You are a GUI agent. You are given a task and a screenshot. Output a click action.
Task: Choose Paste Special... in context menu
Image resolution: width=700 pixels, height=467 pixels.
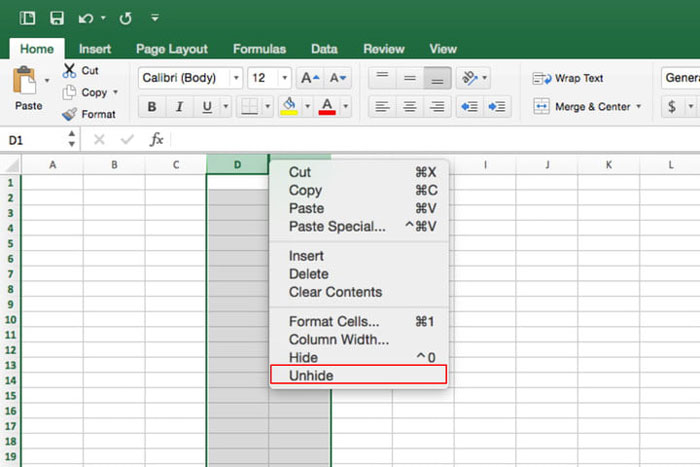tap(359, 226)
